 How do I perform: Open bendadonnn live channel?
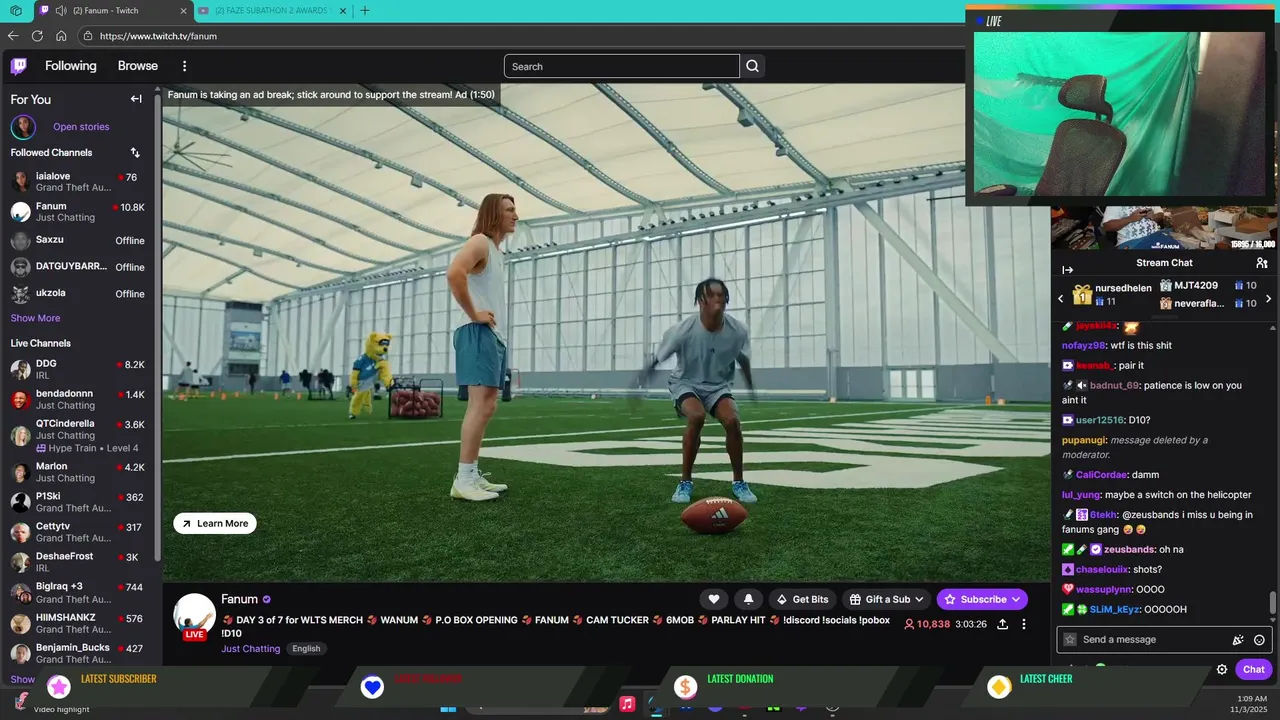[78, 399]
